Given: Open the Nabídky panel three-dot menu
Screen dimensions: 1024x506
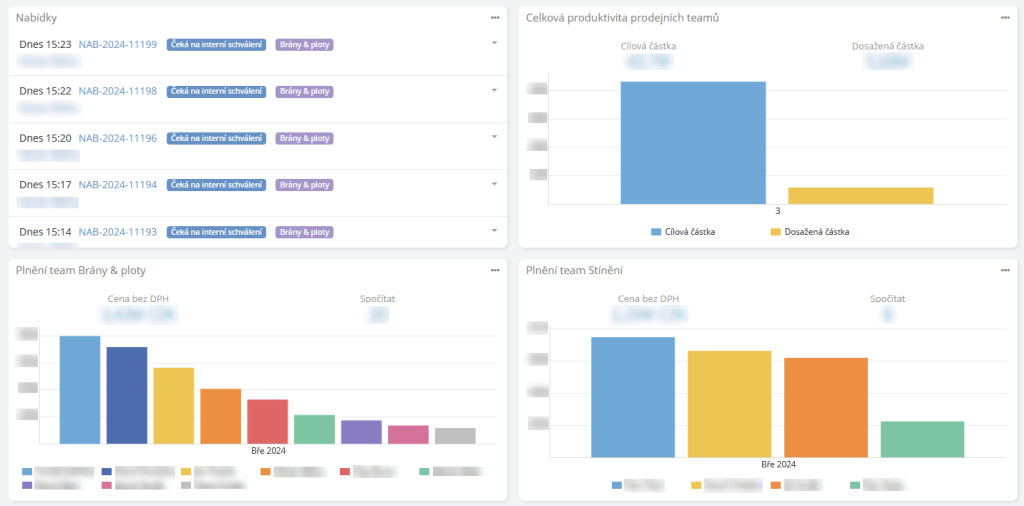Looking at the screenshot, I should click(494, 18).
